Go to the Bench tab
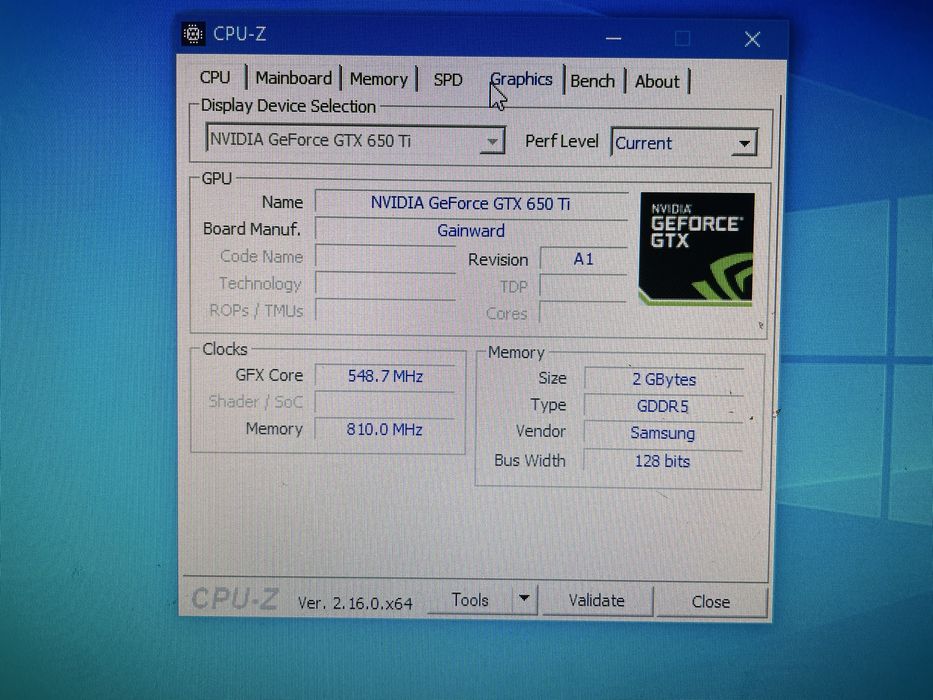This screenshot has height=700, width=933. 593,81
